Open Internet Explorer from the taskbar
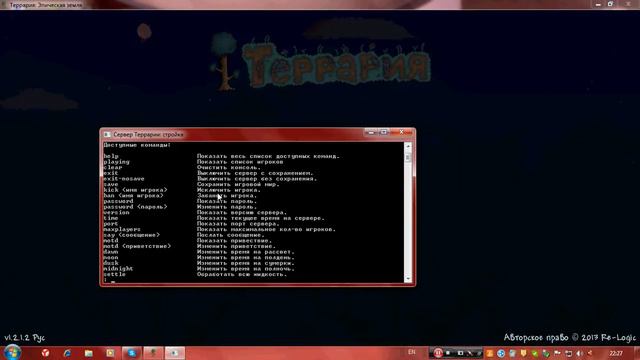This screenshot has height=360, width=640. 67,353
